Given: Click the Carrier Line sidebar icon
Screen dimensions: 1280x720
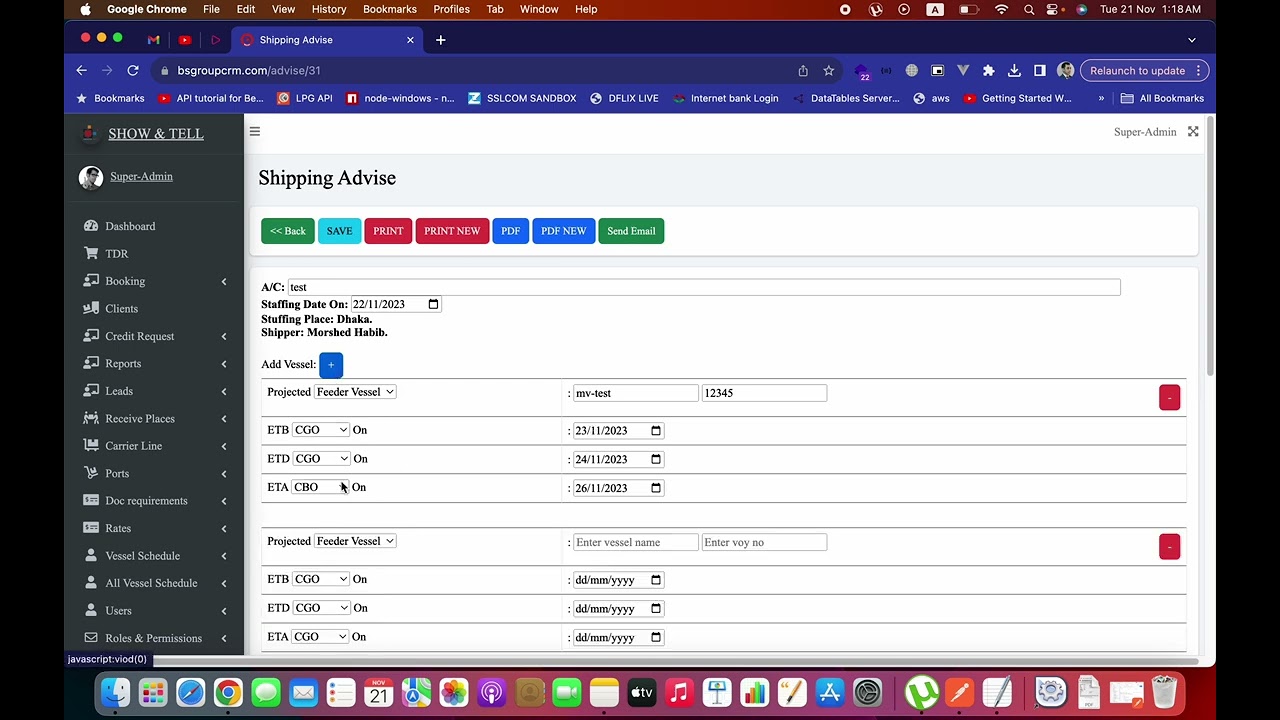Looking at the screenshot, I should [x=91, y=446].
